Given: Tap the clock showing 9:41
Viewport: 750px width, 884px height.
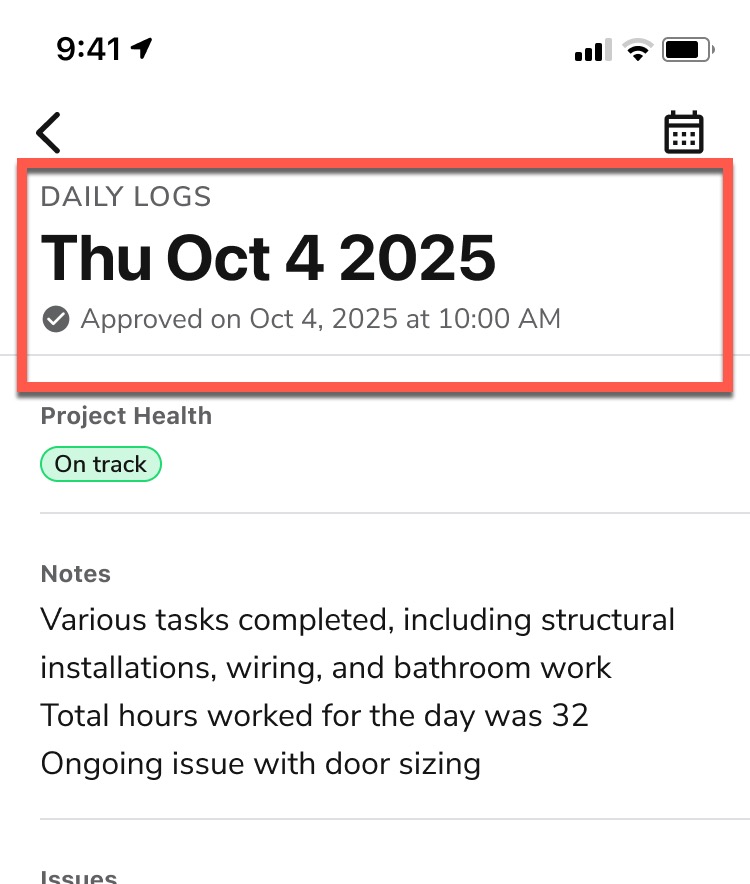Looking at the screenshot, I should [90, 46].
